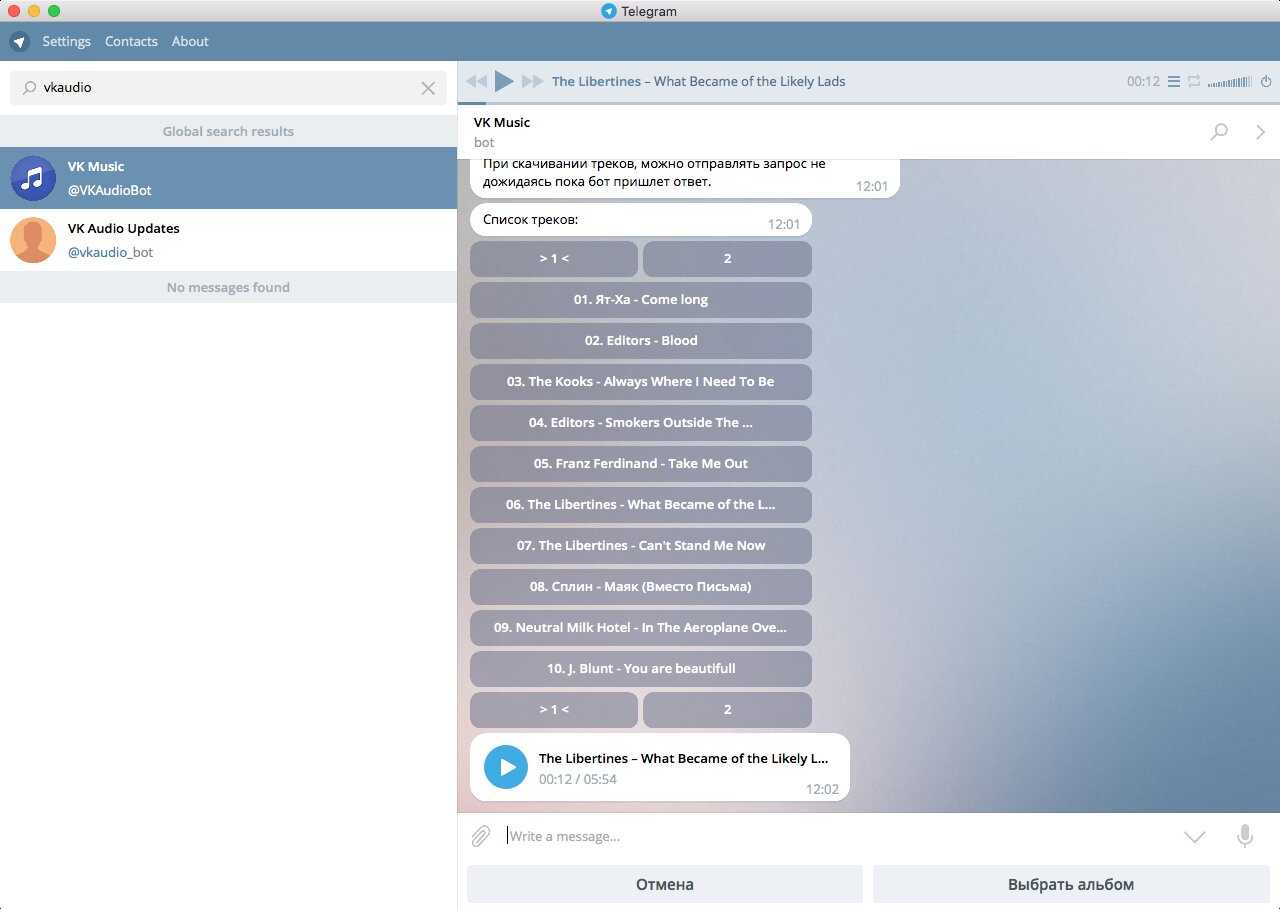Expand chat info with right chevron
The image size is (1280, 909).
(x=1260, y=132)
